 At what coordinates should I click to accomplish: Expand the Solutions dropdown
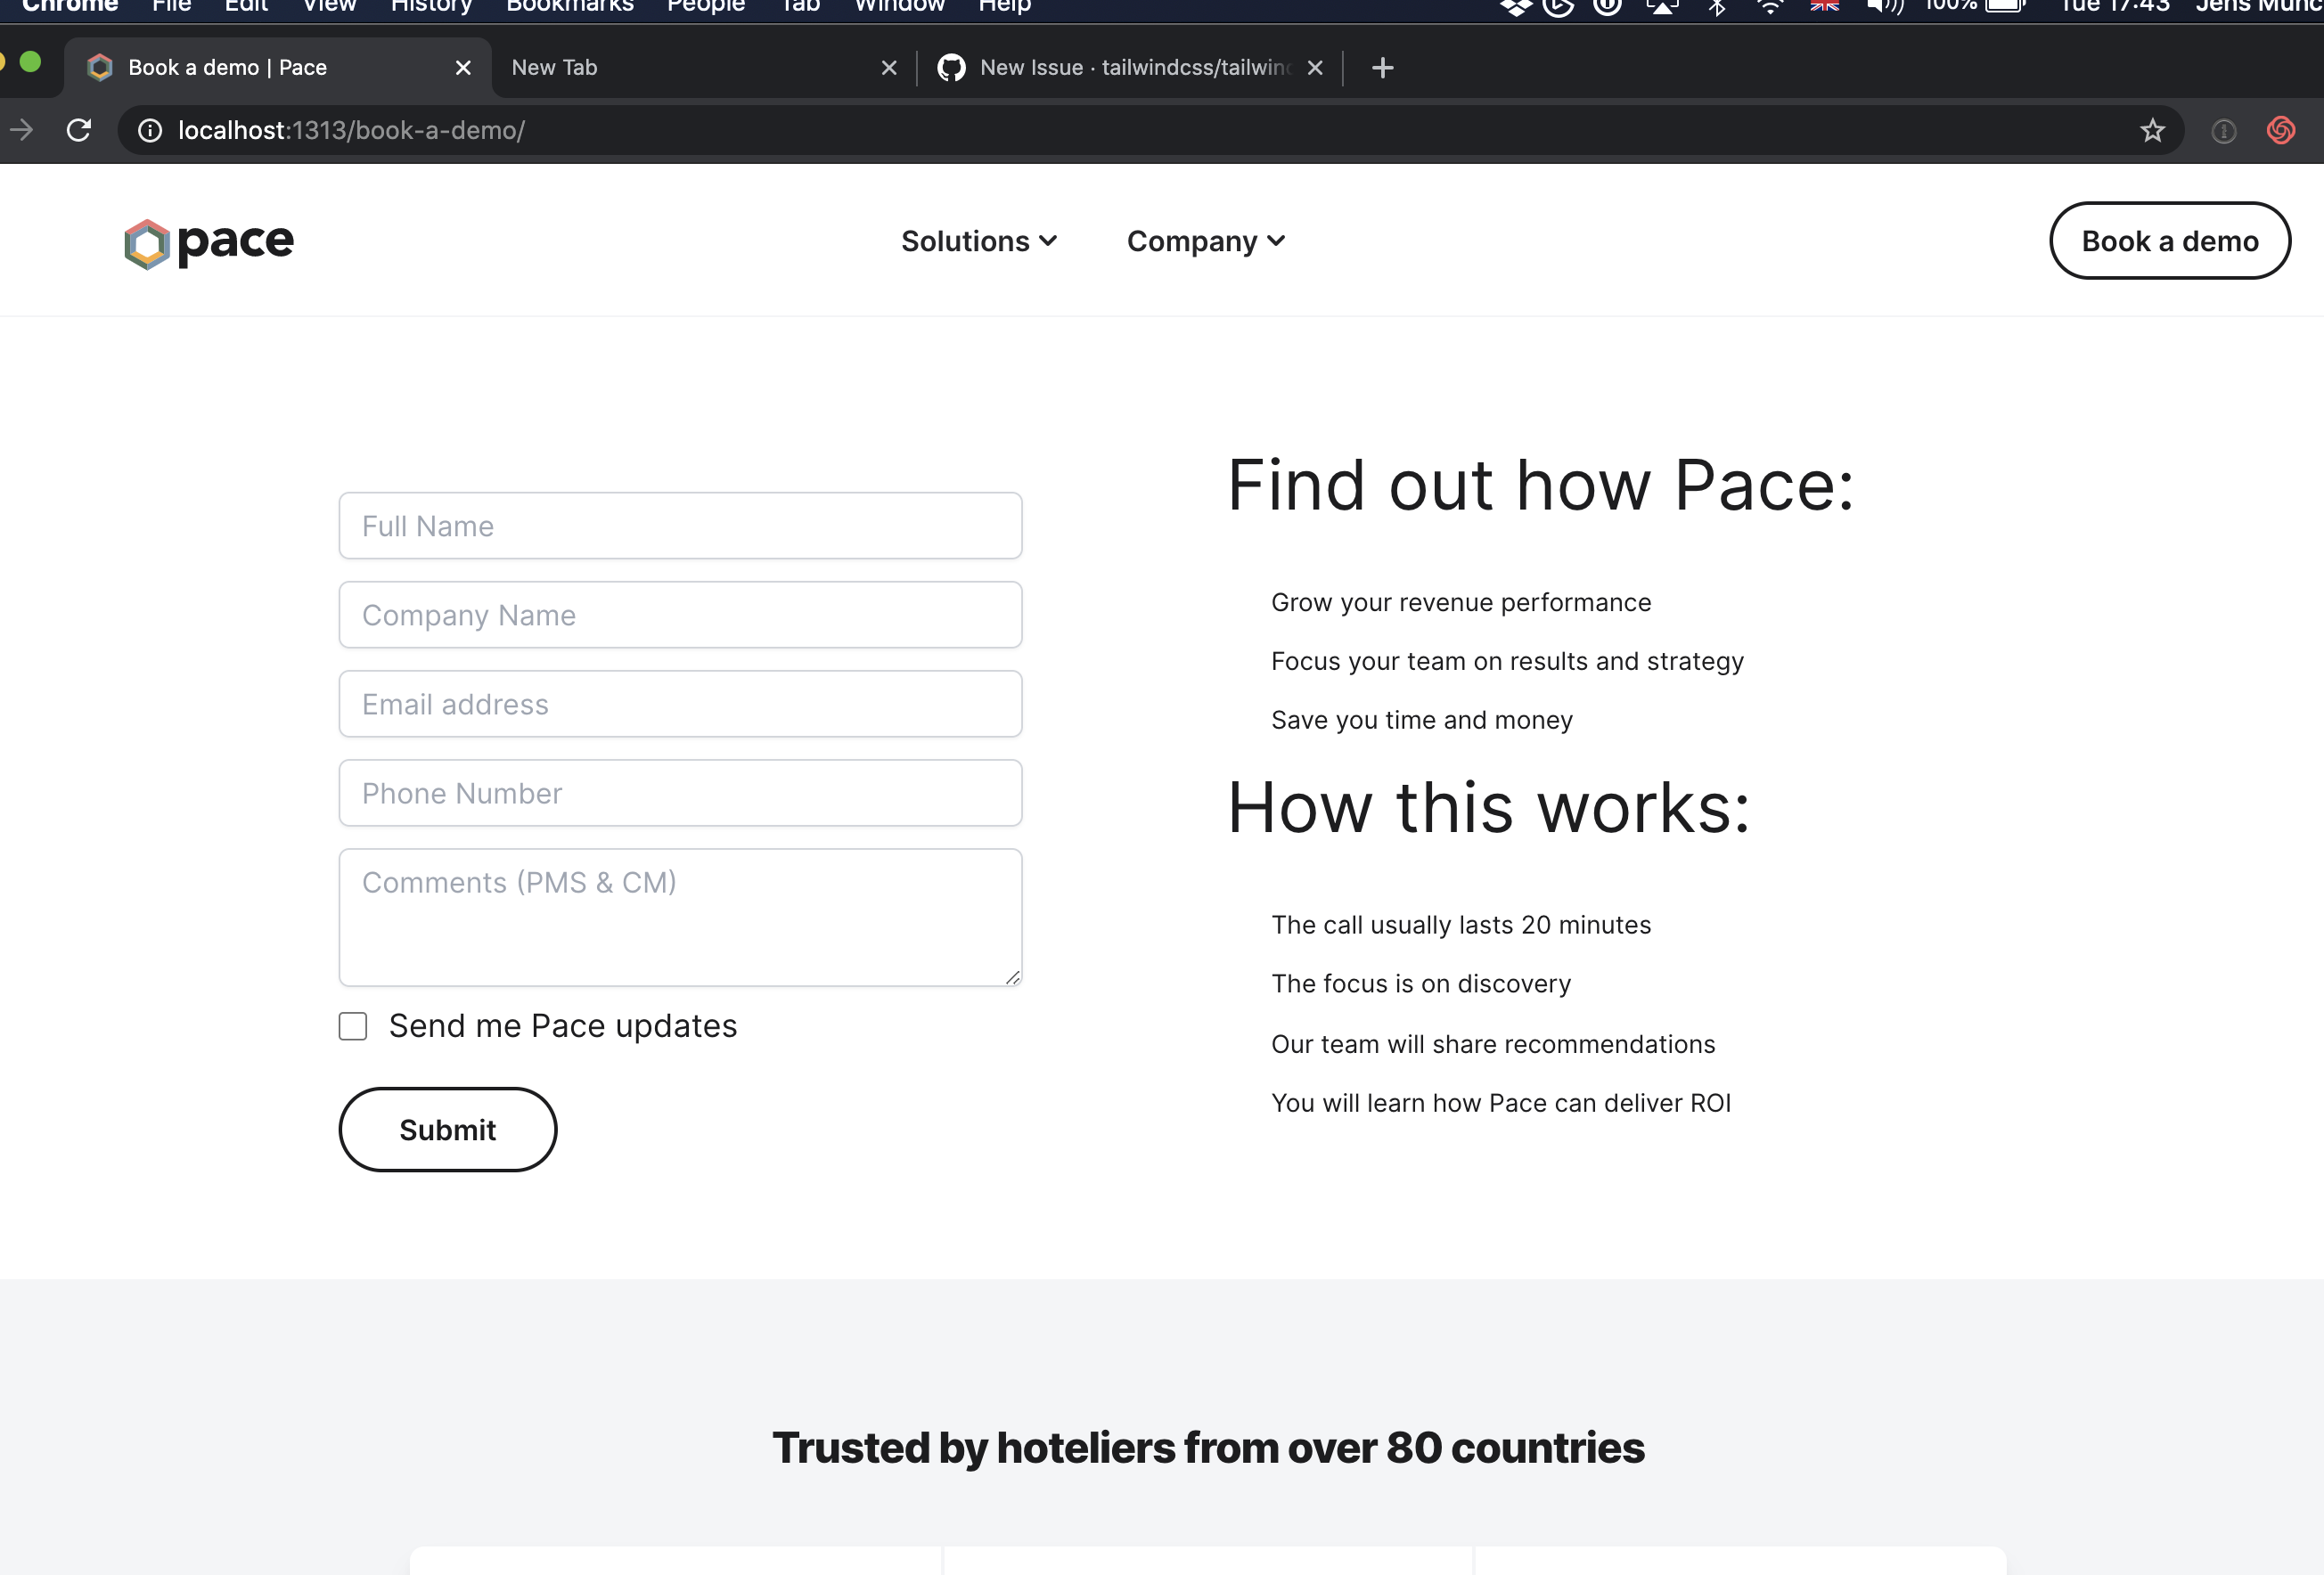(x=978, y=241)
